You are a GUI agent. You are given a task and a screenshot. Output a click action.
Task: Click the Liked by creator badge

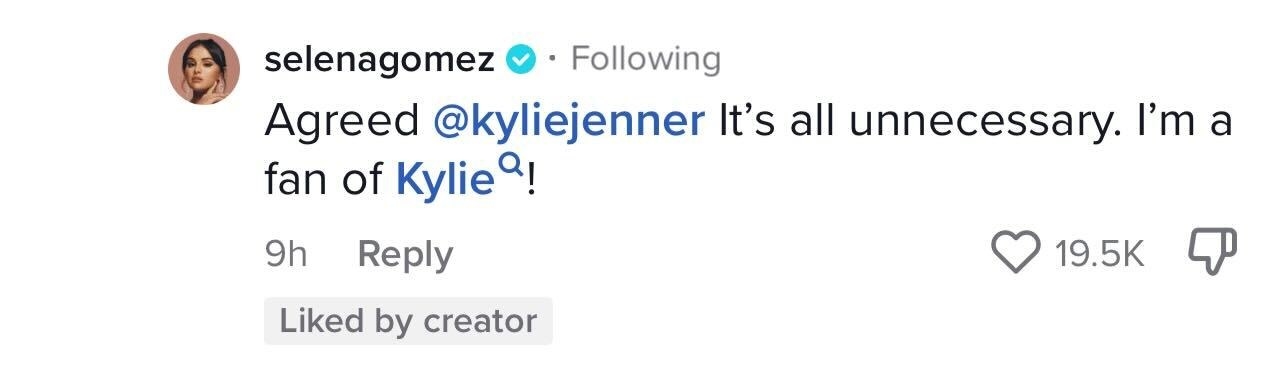click(408, 321)
